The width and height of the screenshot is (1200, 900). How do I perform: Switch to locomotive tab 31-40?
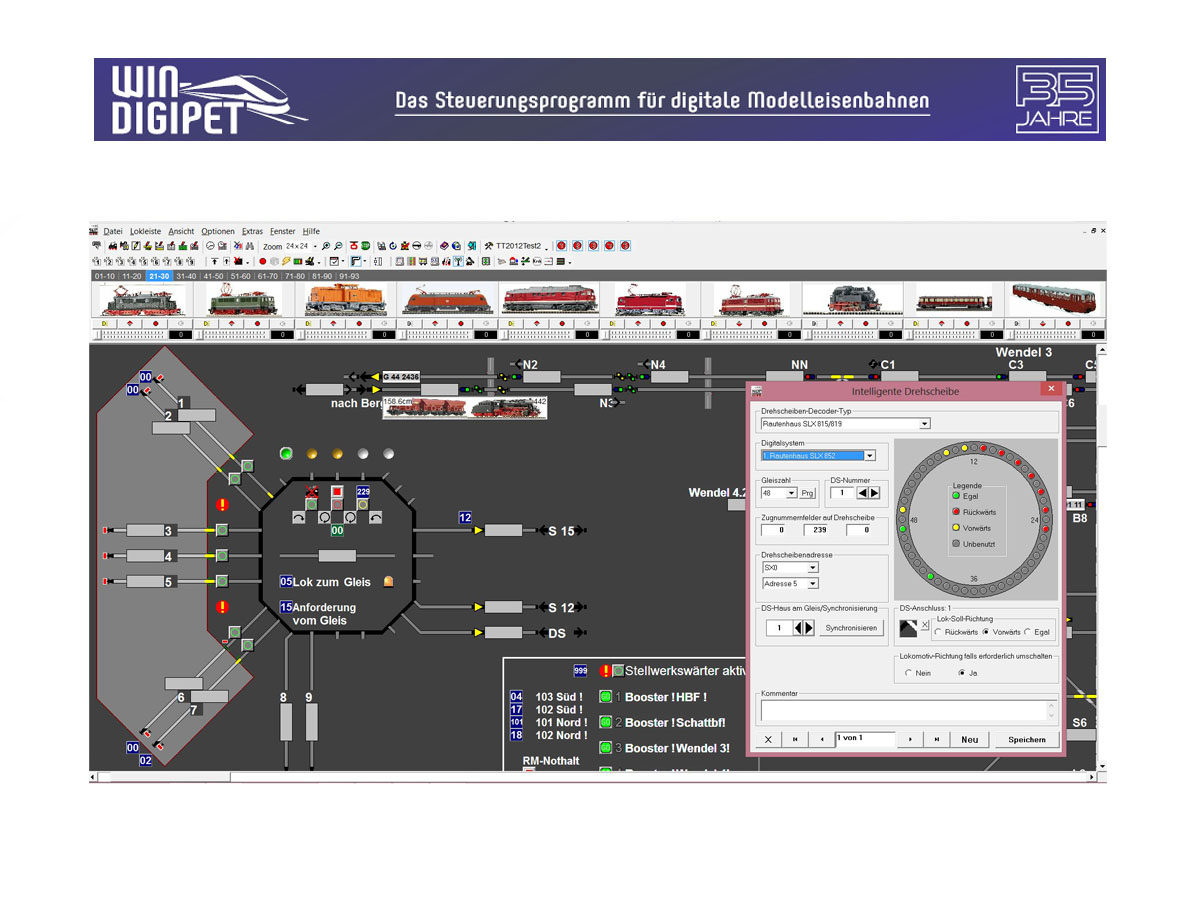[x=186, y=275]
